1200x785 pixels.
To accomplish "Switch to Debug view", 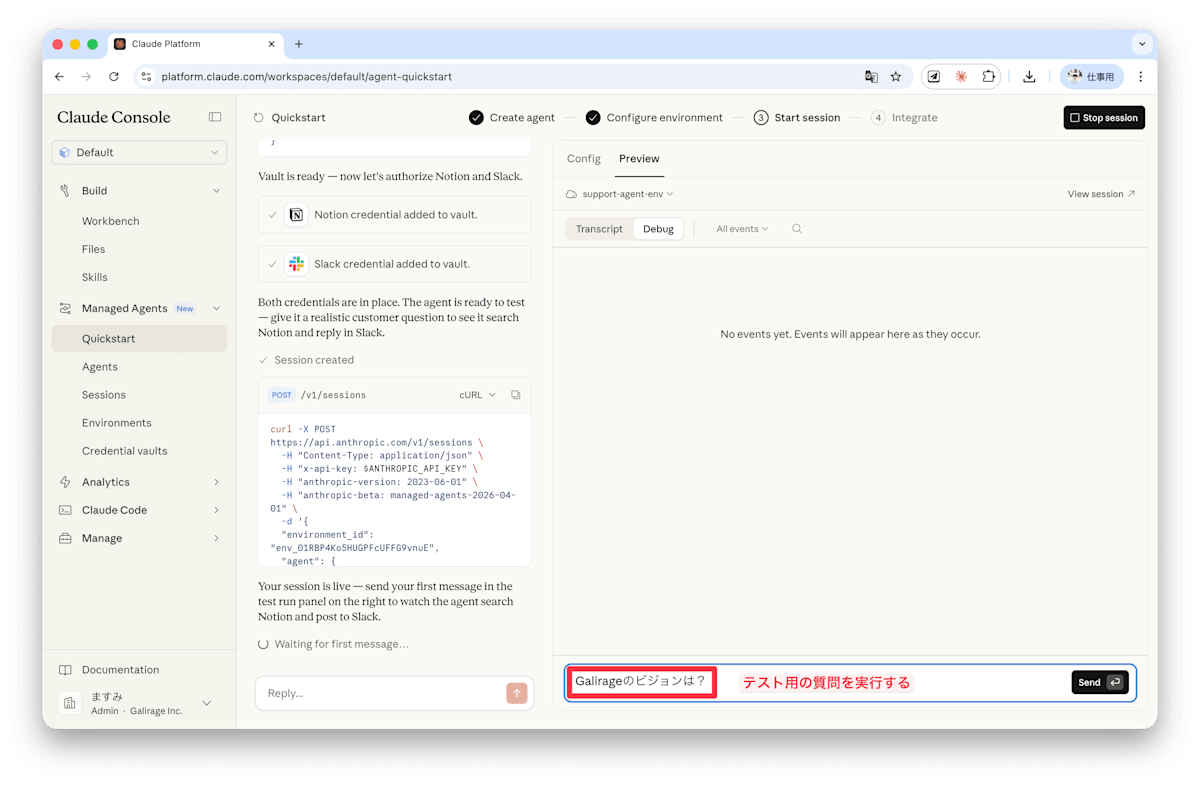I will [x=658, y=229].
